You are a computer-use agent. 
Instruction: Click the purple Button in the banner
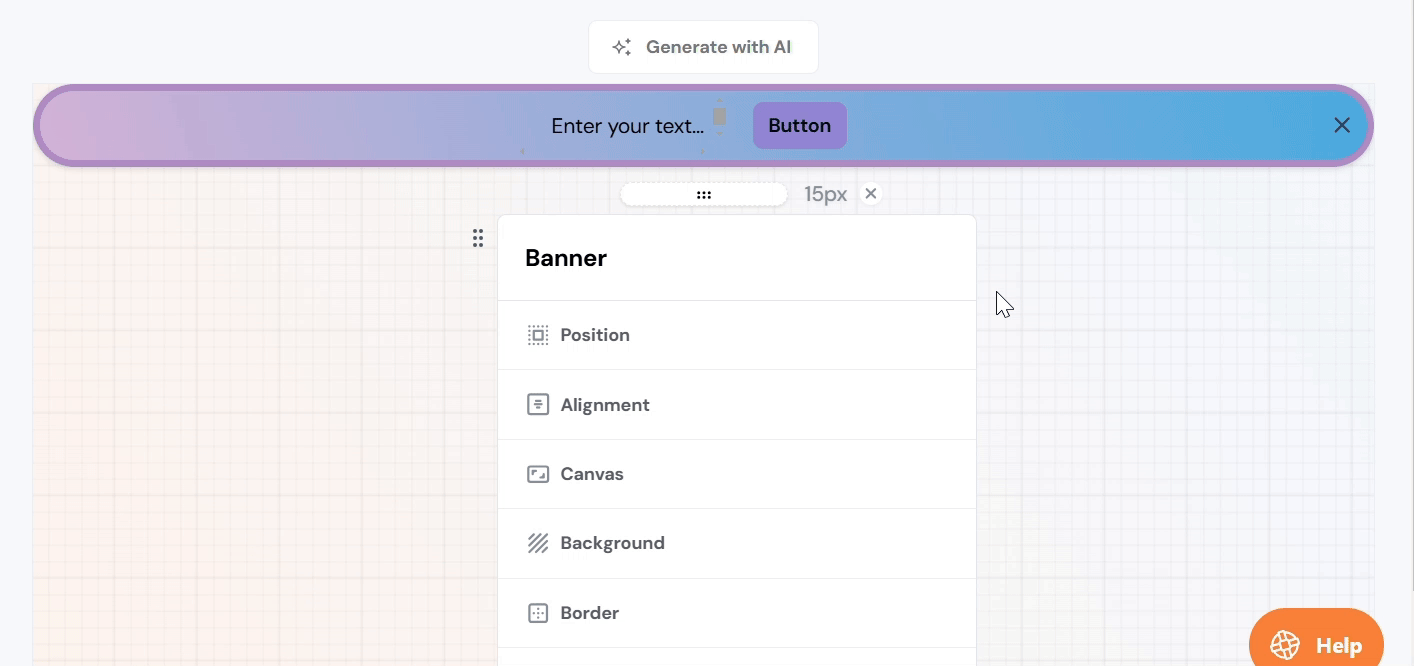coord(799,126)
